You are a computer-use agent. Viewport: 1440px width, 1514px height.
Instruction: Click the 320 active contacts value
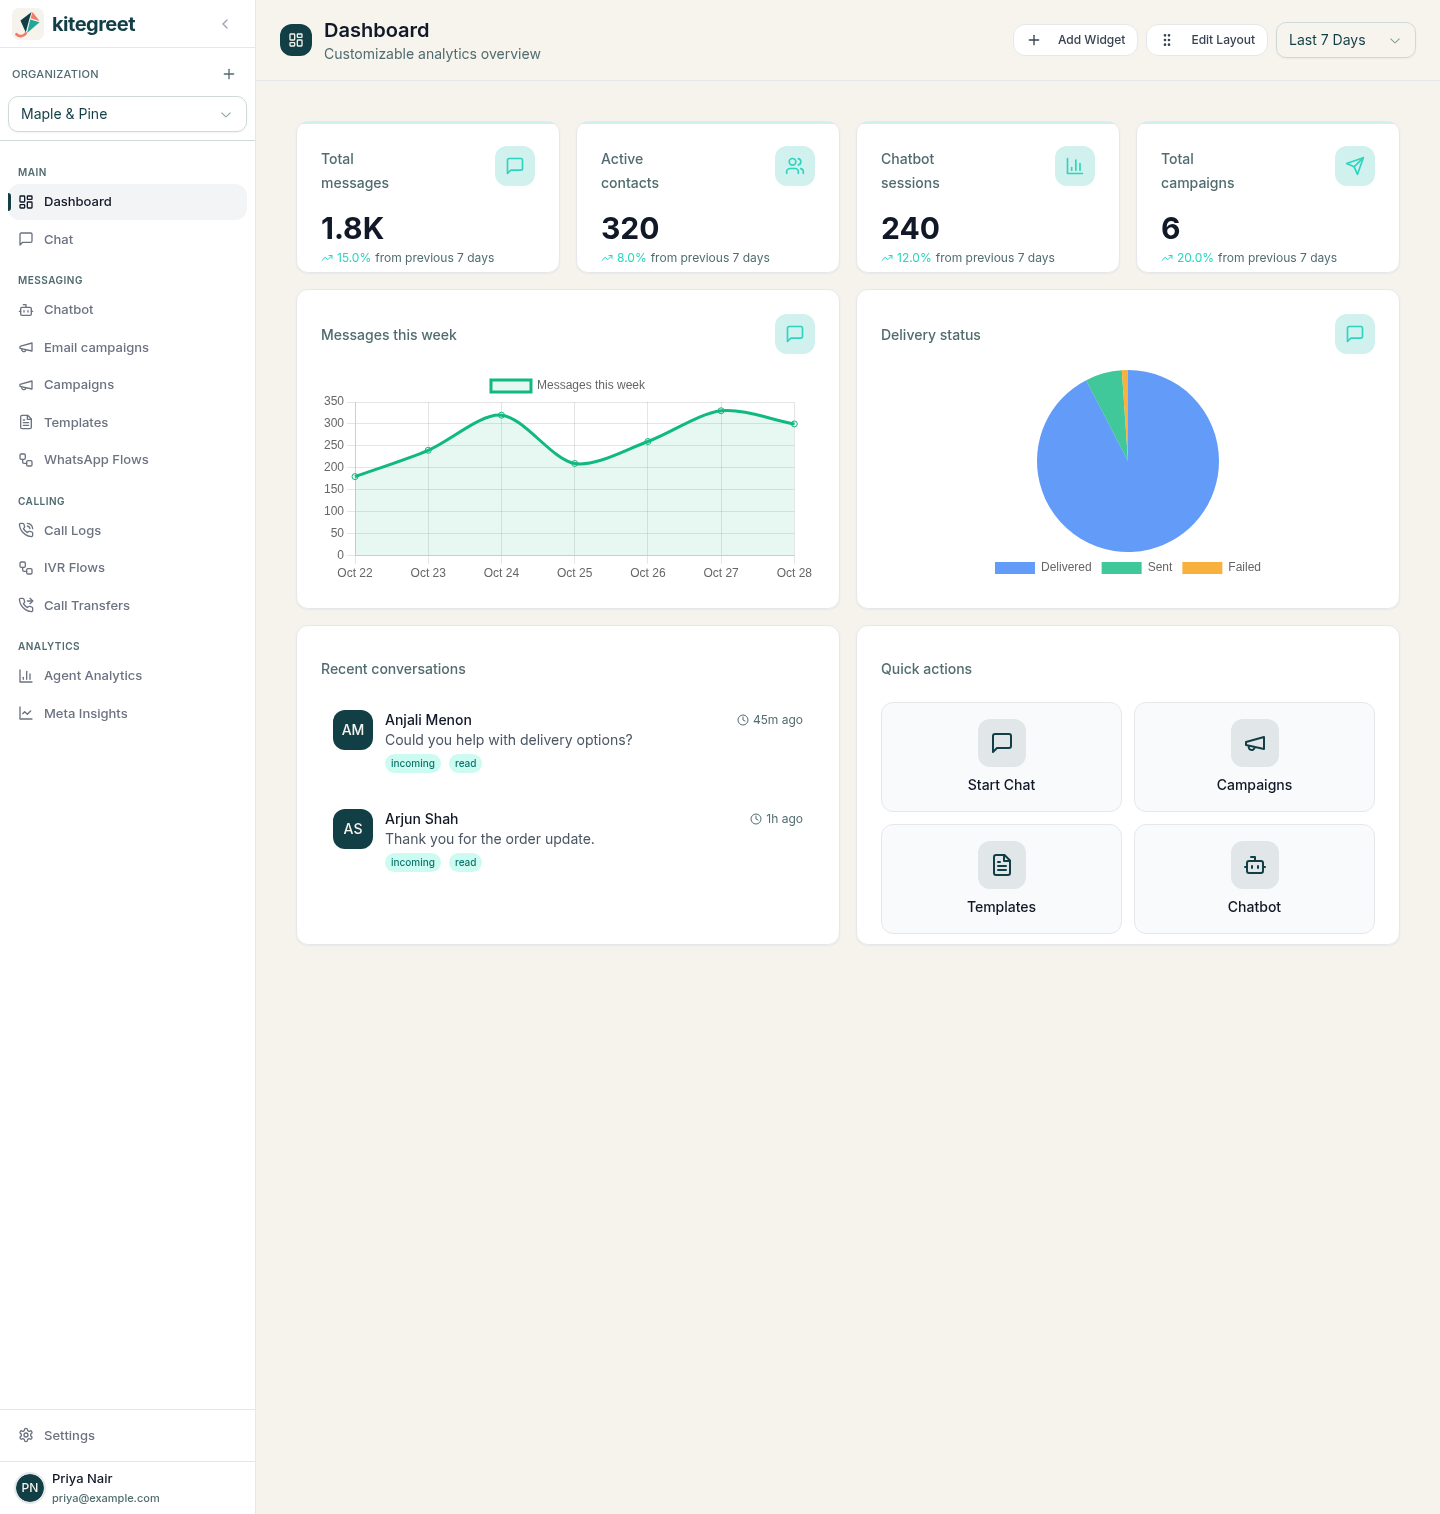(630, 228)
